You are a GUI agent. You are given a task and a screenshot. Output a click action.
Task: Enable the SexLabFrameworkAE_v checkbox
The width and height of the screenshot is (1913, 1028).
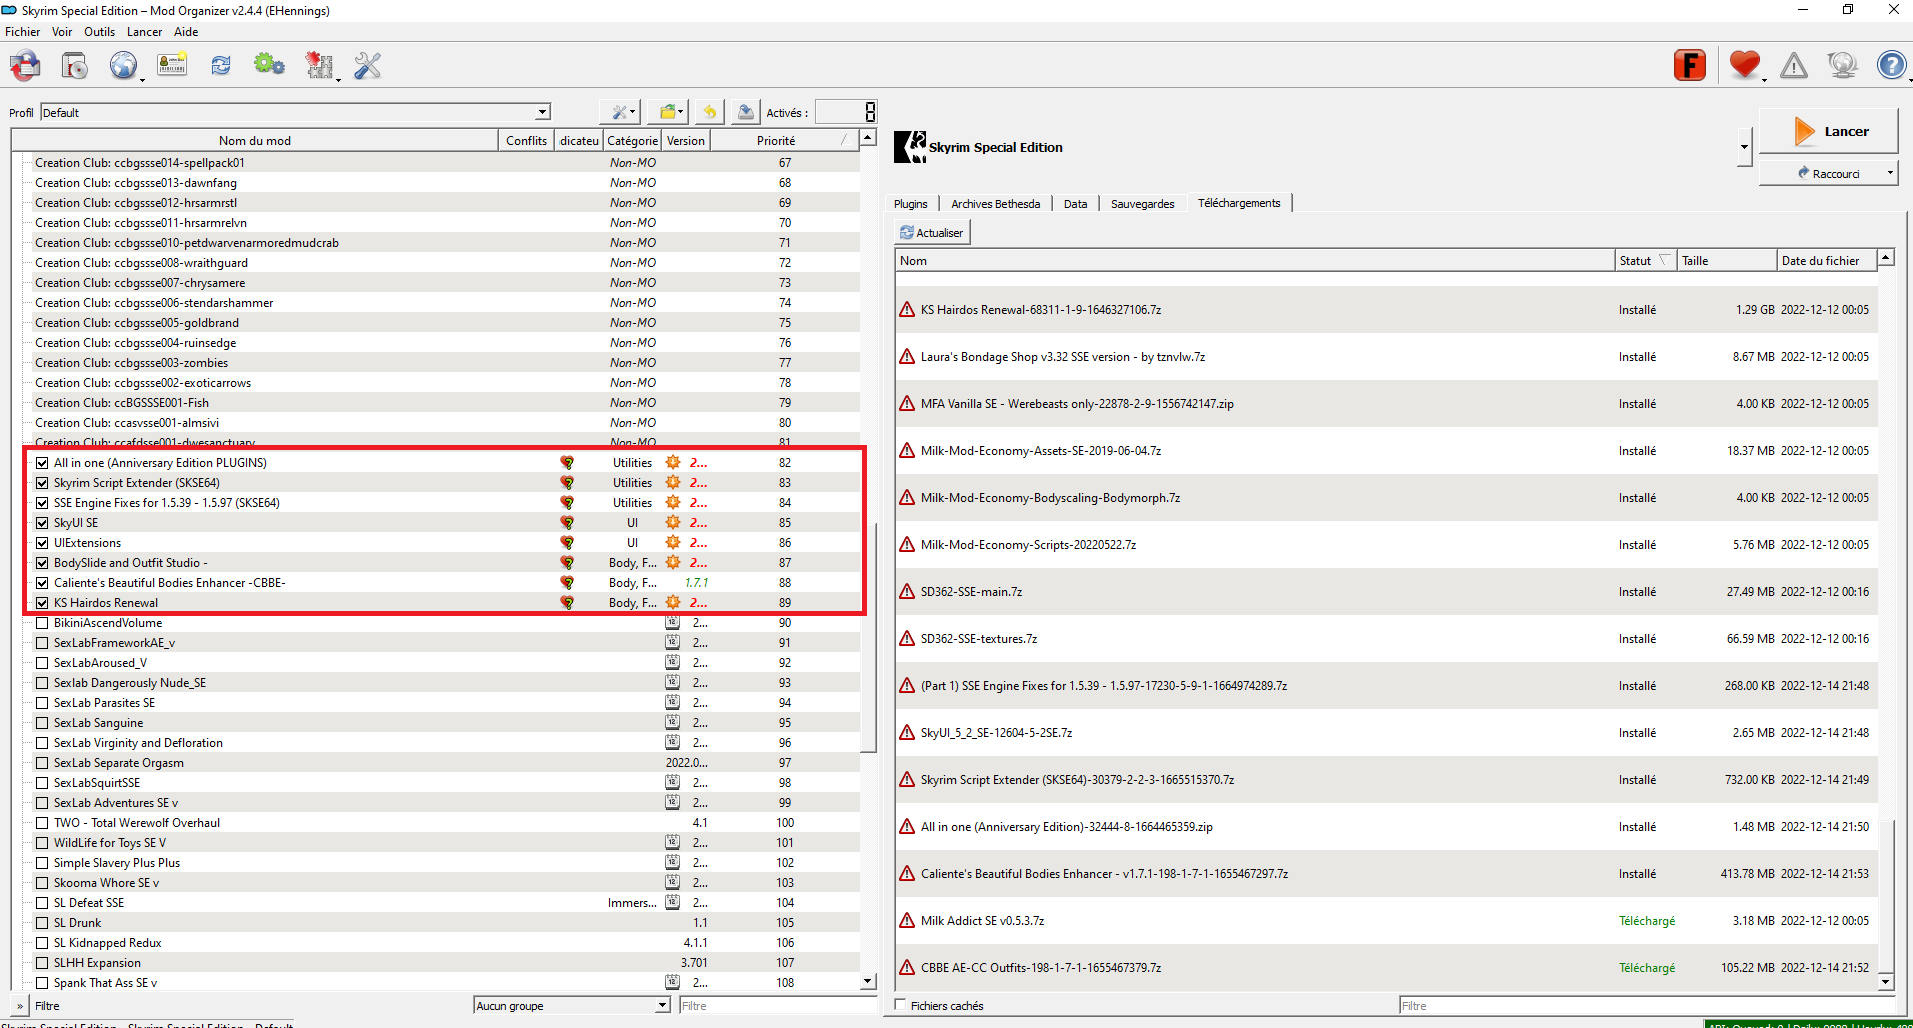click(42, 643)
